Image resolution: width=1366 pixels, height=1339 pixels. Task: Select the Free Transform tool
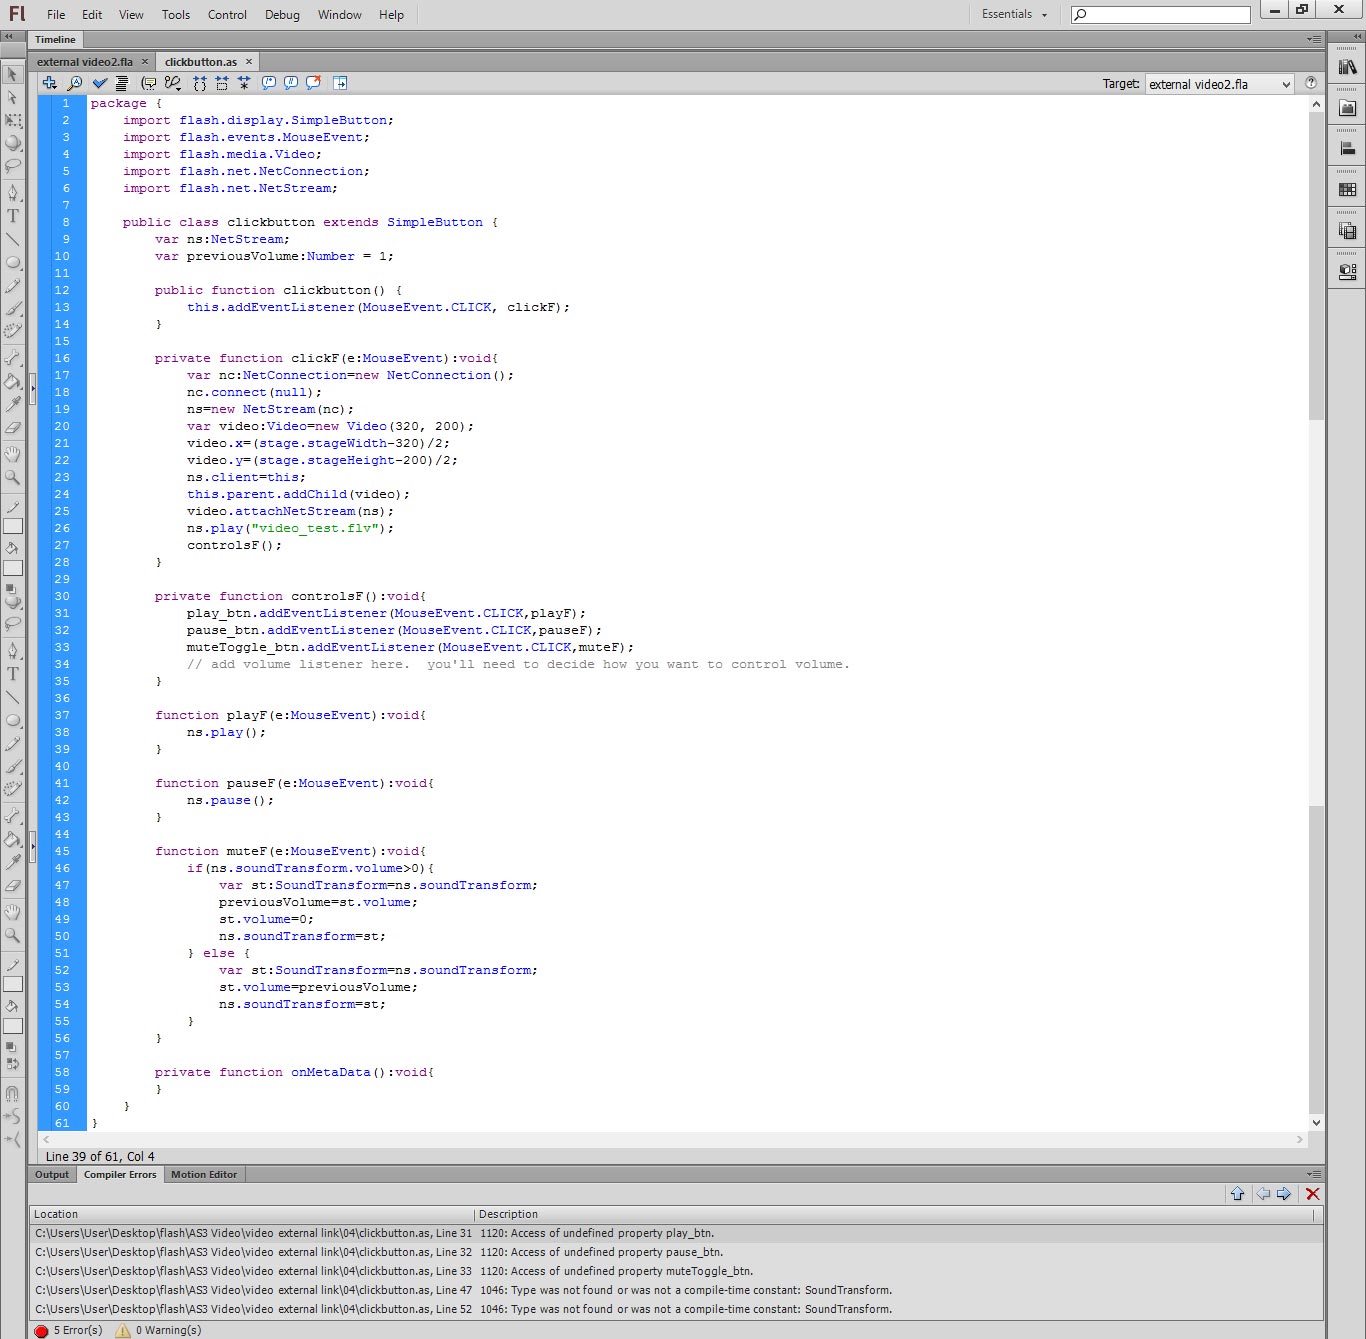coord(12,120)
